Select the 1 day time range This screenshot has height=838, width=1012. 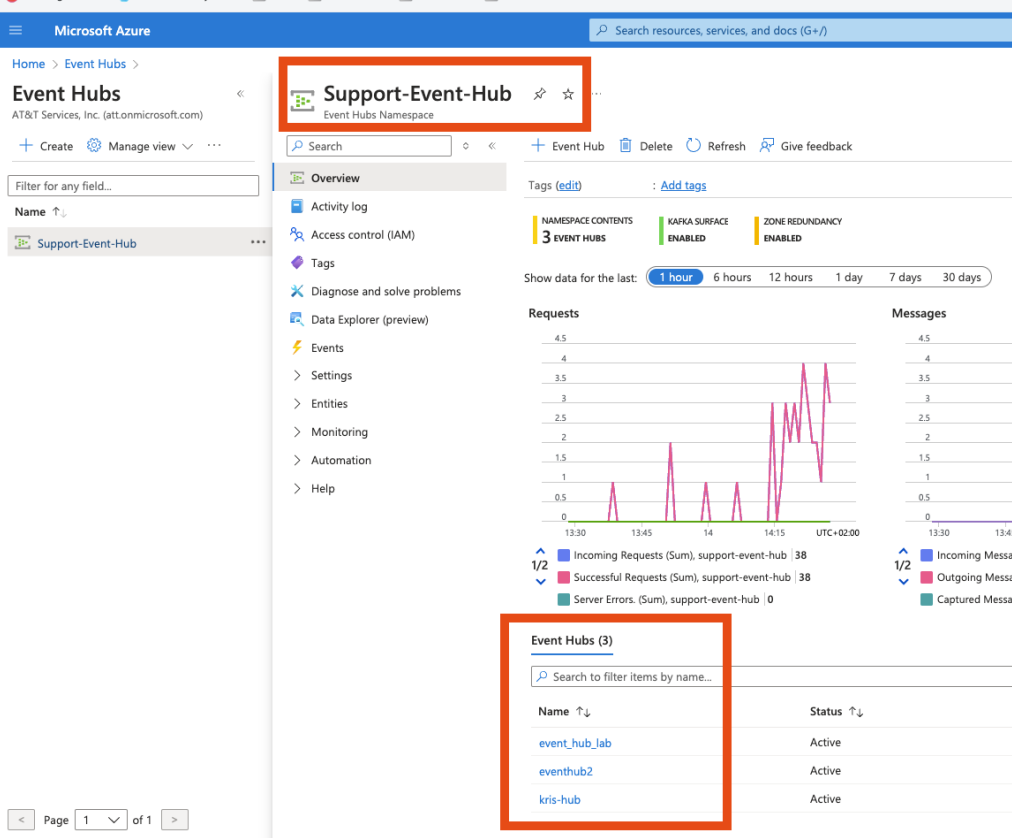coord(849,277)
